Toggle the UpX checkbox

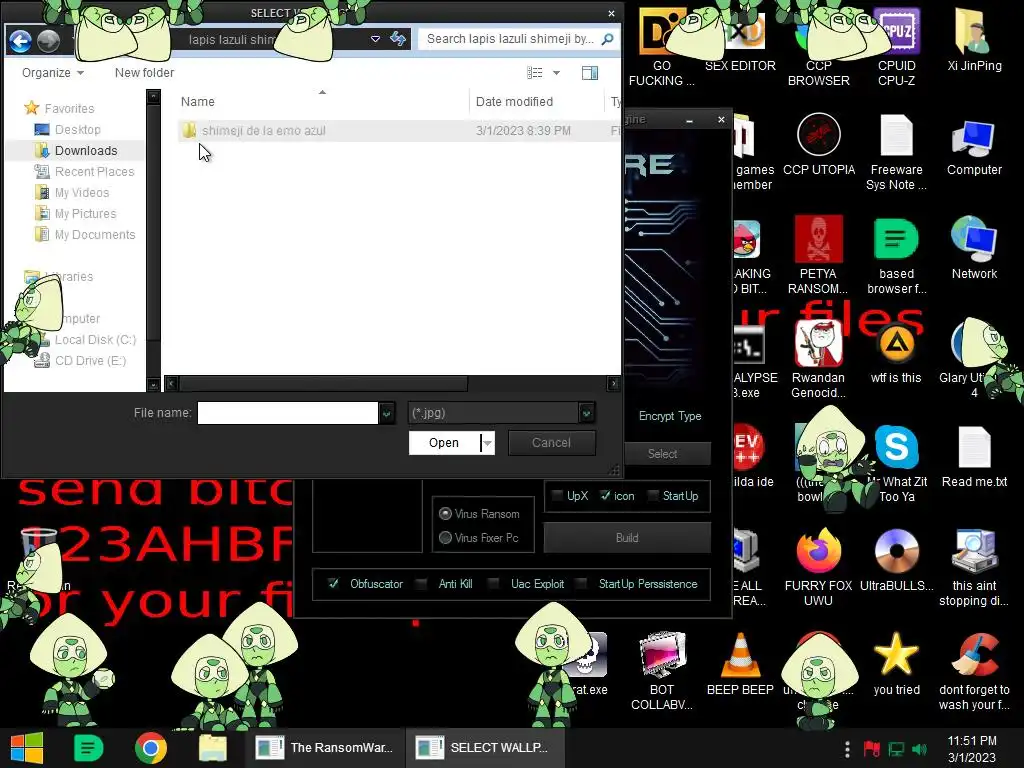[557, 496]
